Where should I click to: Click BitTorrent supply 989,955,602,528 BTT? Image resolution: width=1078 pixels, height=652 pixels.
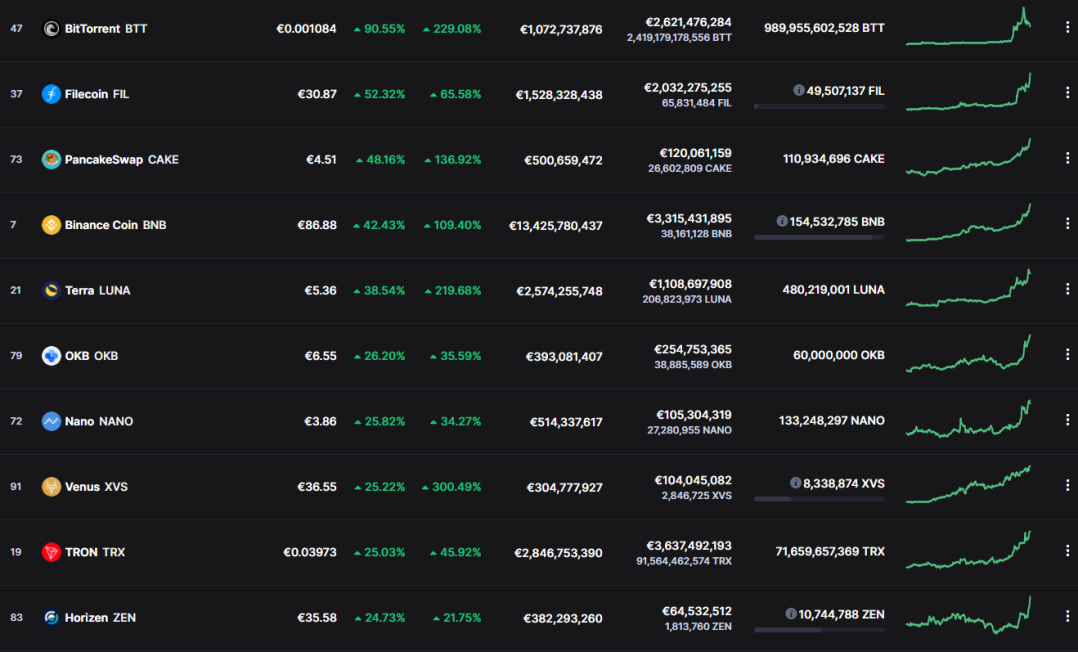[824, 28]
